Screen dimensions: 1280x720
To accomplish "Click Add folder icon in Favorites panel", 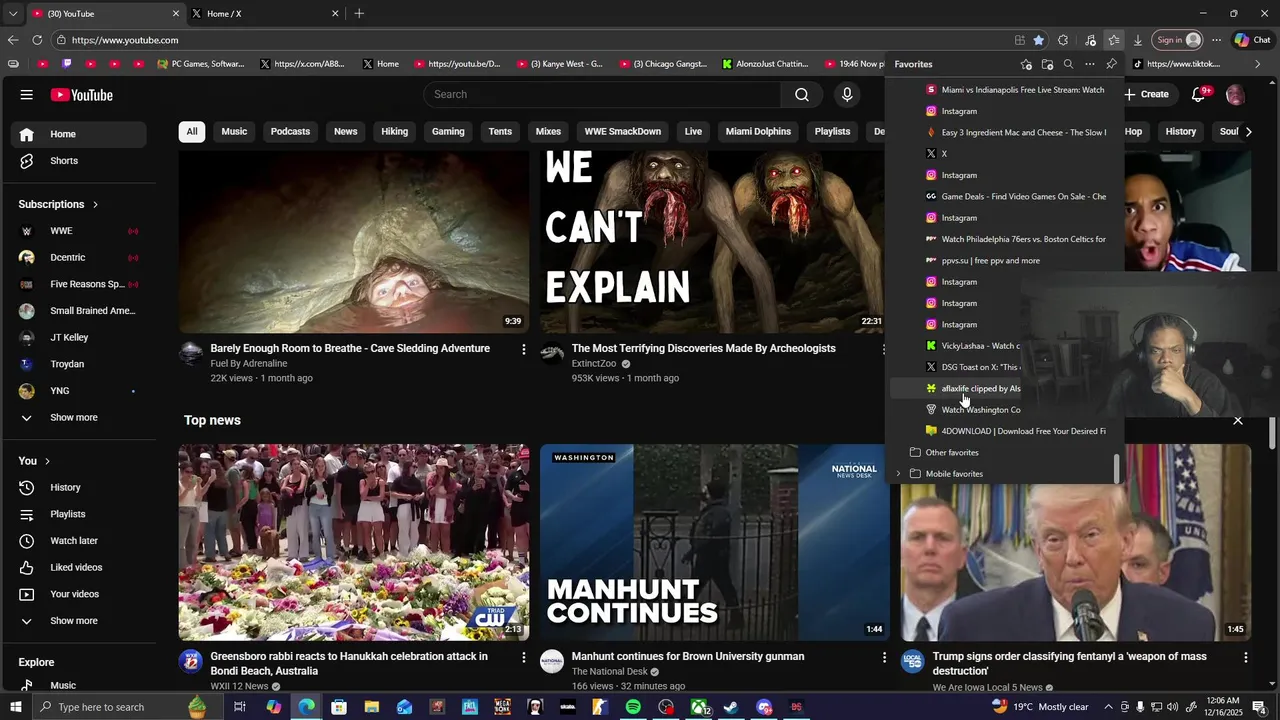I will tap(1047, 64).
